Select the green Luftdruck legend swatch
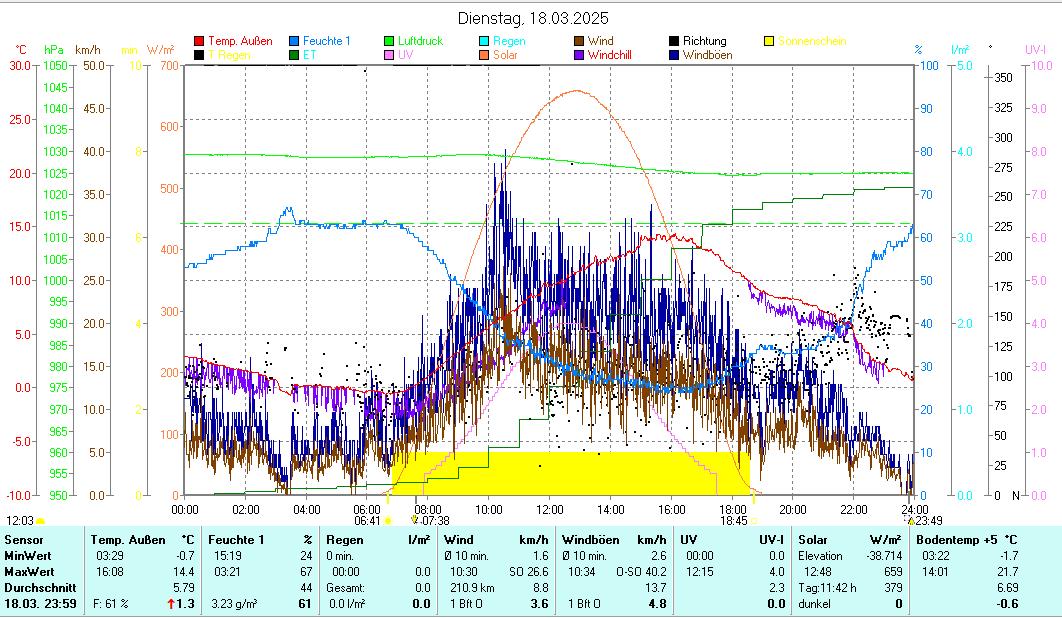The height and width of the screenshot is (618, 1062). [389, 41]
